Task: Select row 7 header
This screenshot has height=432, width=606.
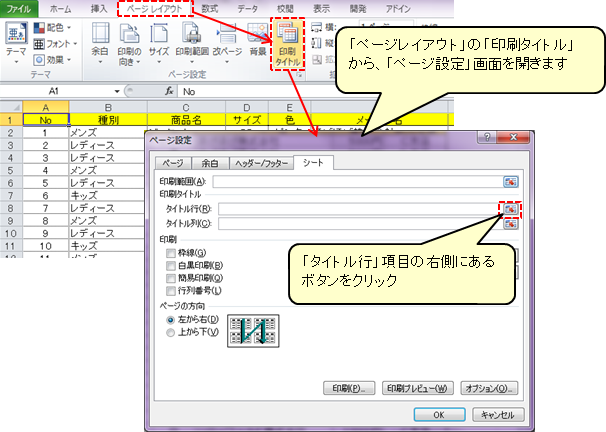Action: pyautogui.click(x=11, y=196)
